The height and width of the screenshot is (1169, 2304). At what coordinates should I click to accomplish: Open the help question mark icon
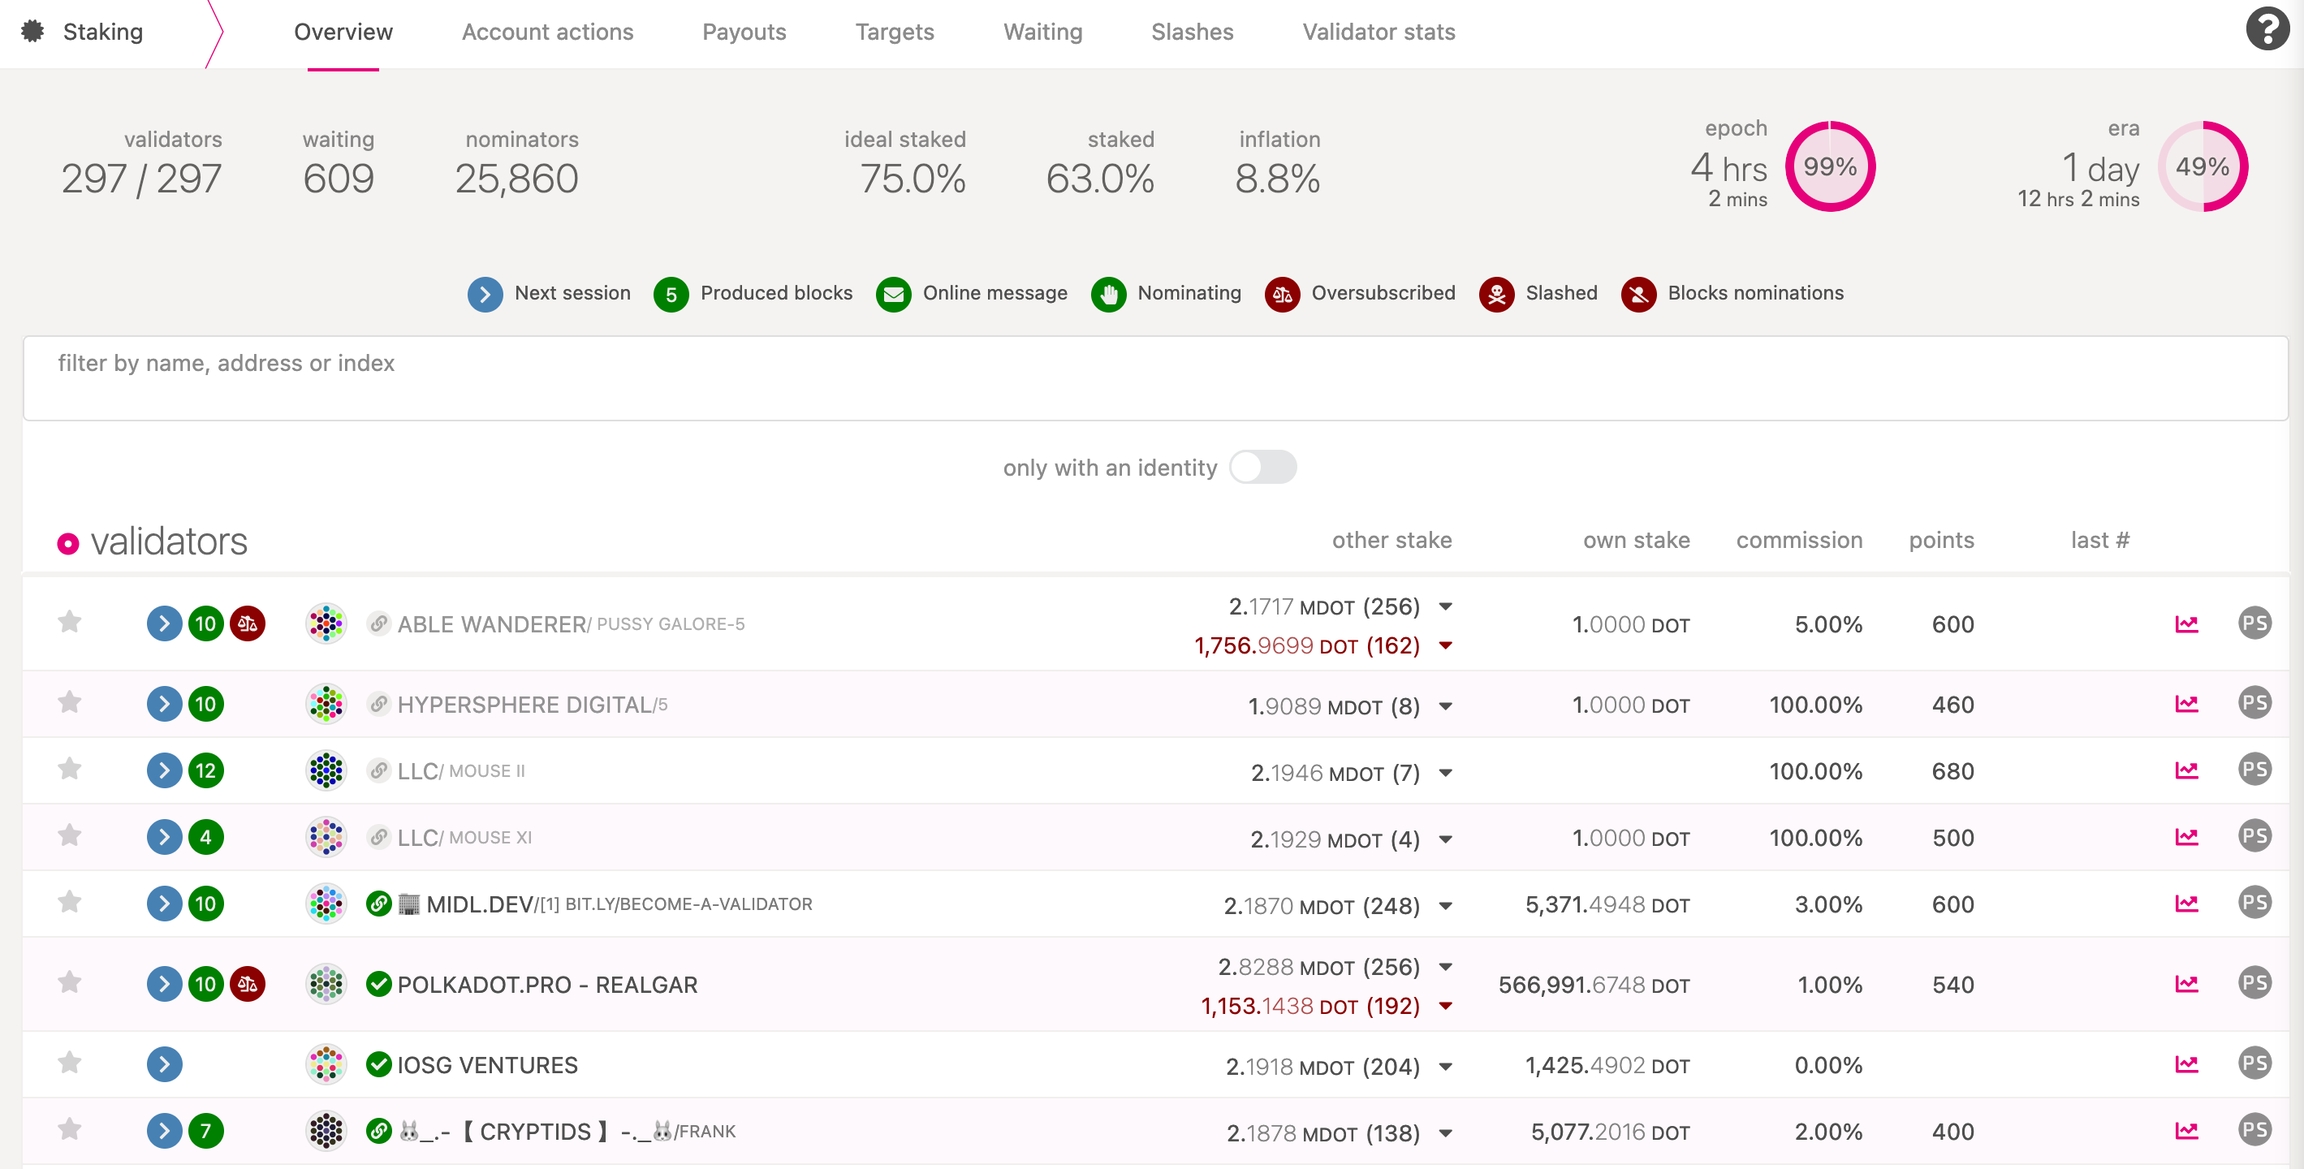tap(2267, 28)
